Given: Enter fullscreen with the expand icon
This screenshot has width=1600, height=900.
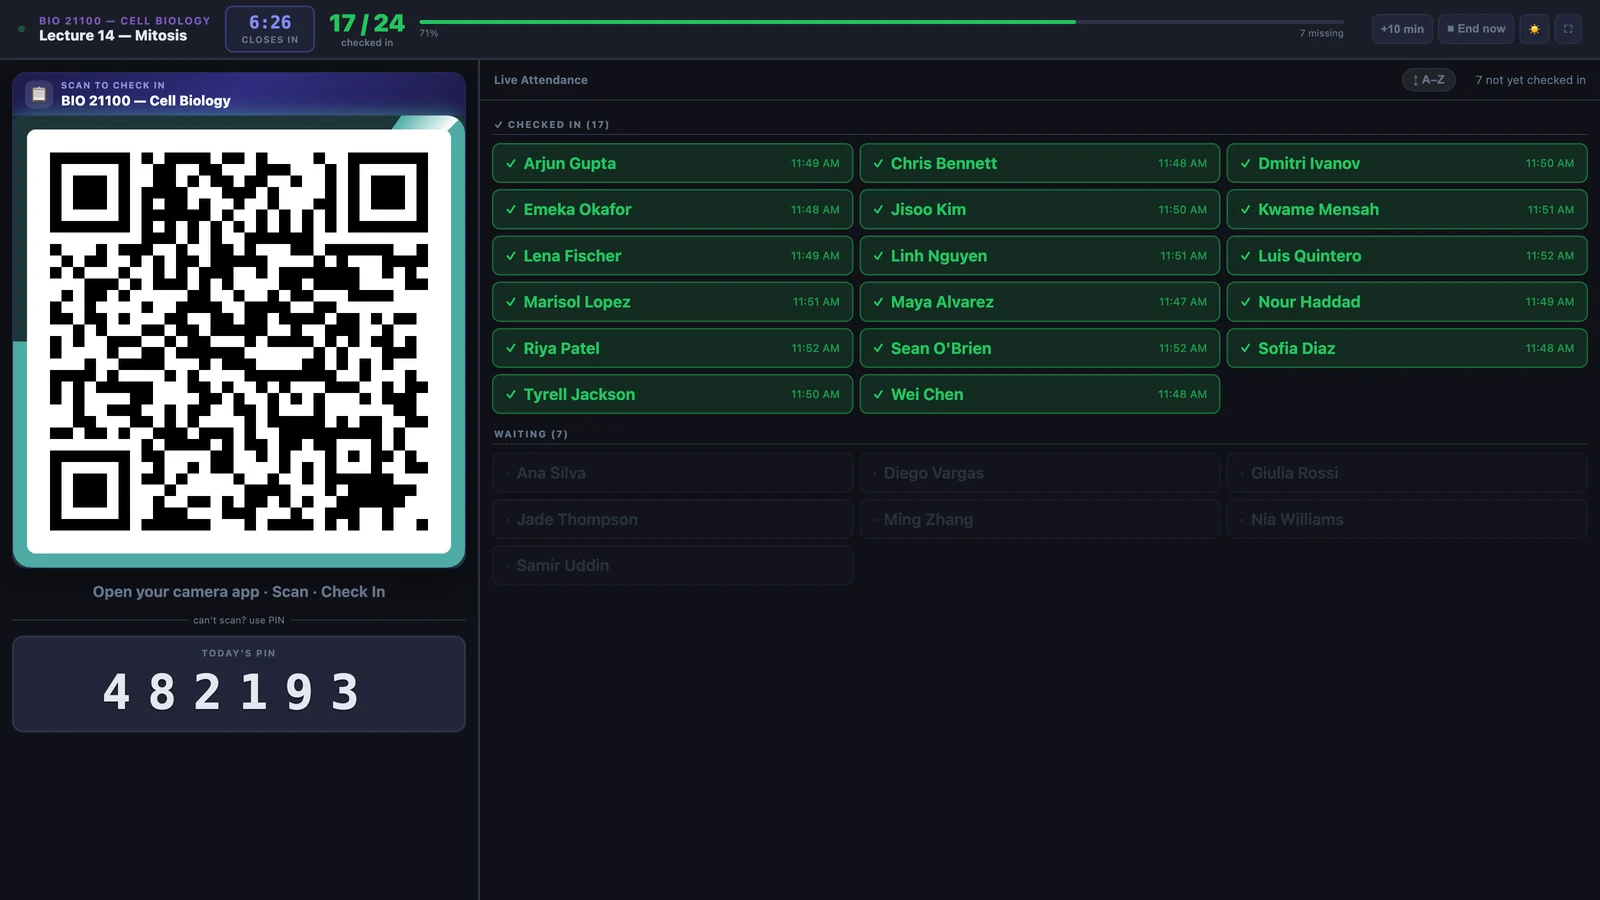Looking at the screenshot, I should tap(1568, 29).
